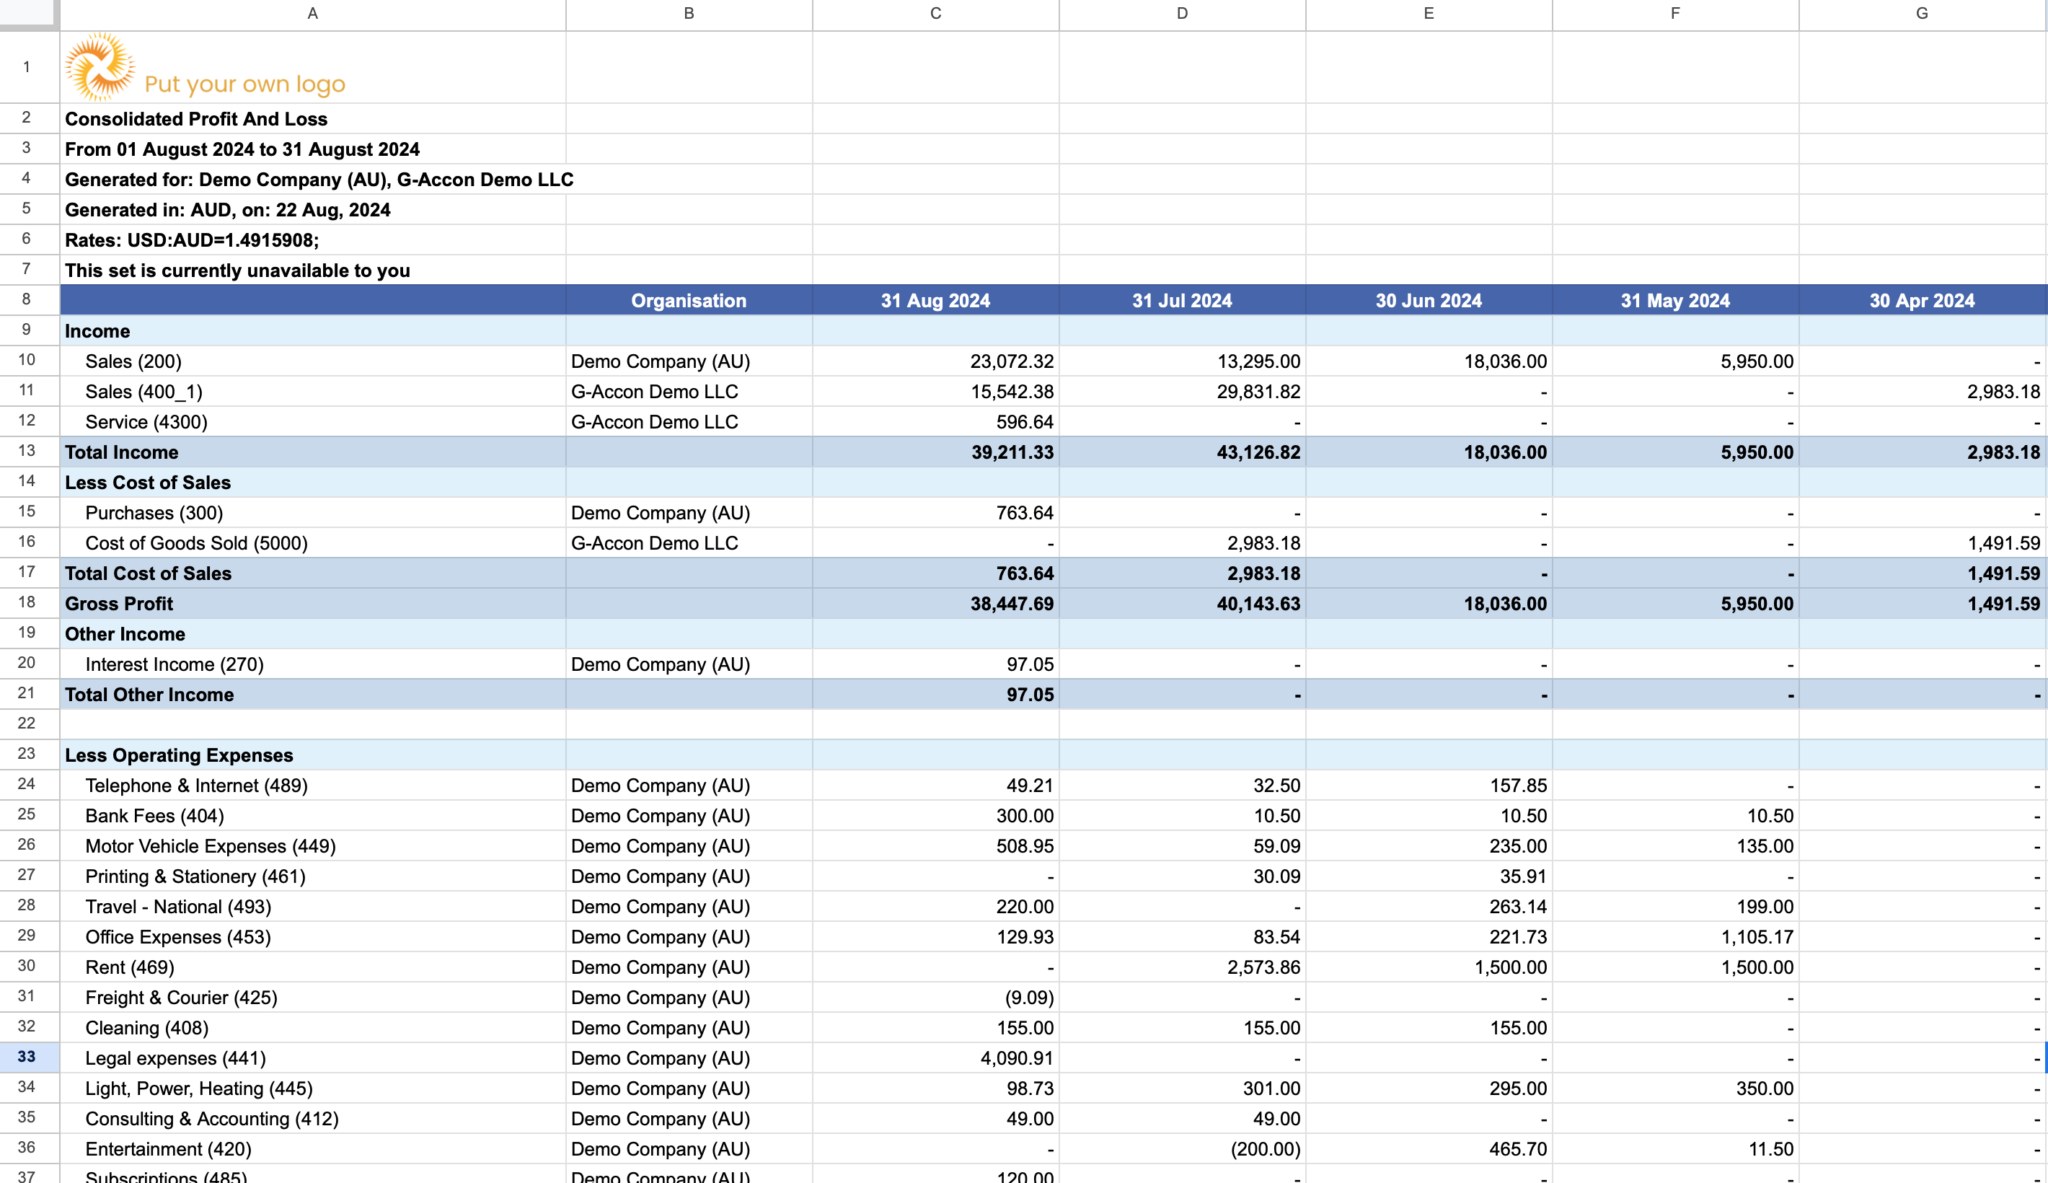Screen dimensions: 2048x1183
Task: Click the select-all corner box
Action: [x=28, y=14]
